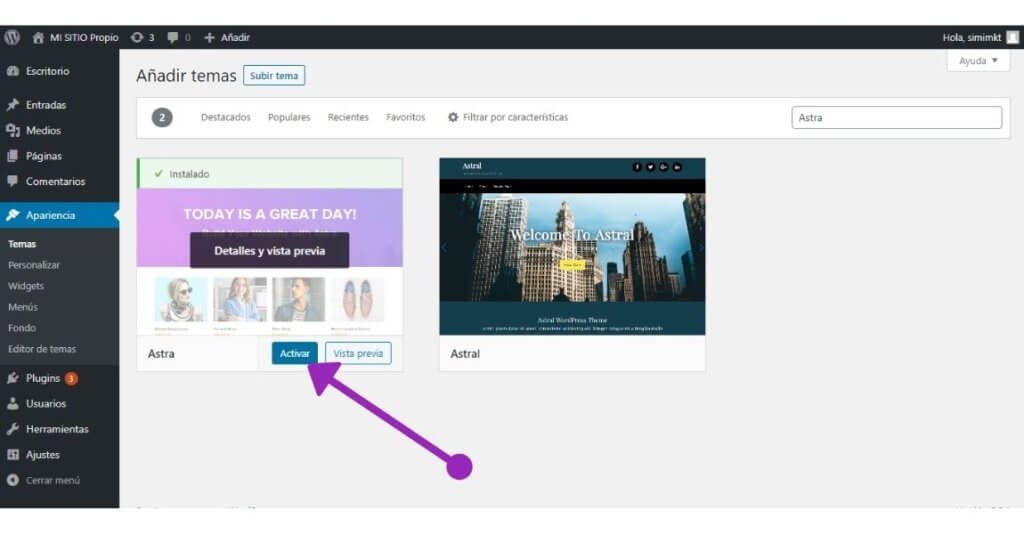Switch to Recientes tab

pos(348,118)
